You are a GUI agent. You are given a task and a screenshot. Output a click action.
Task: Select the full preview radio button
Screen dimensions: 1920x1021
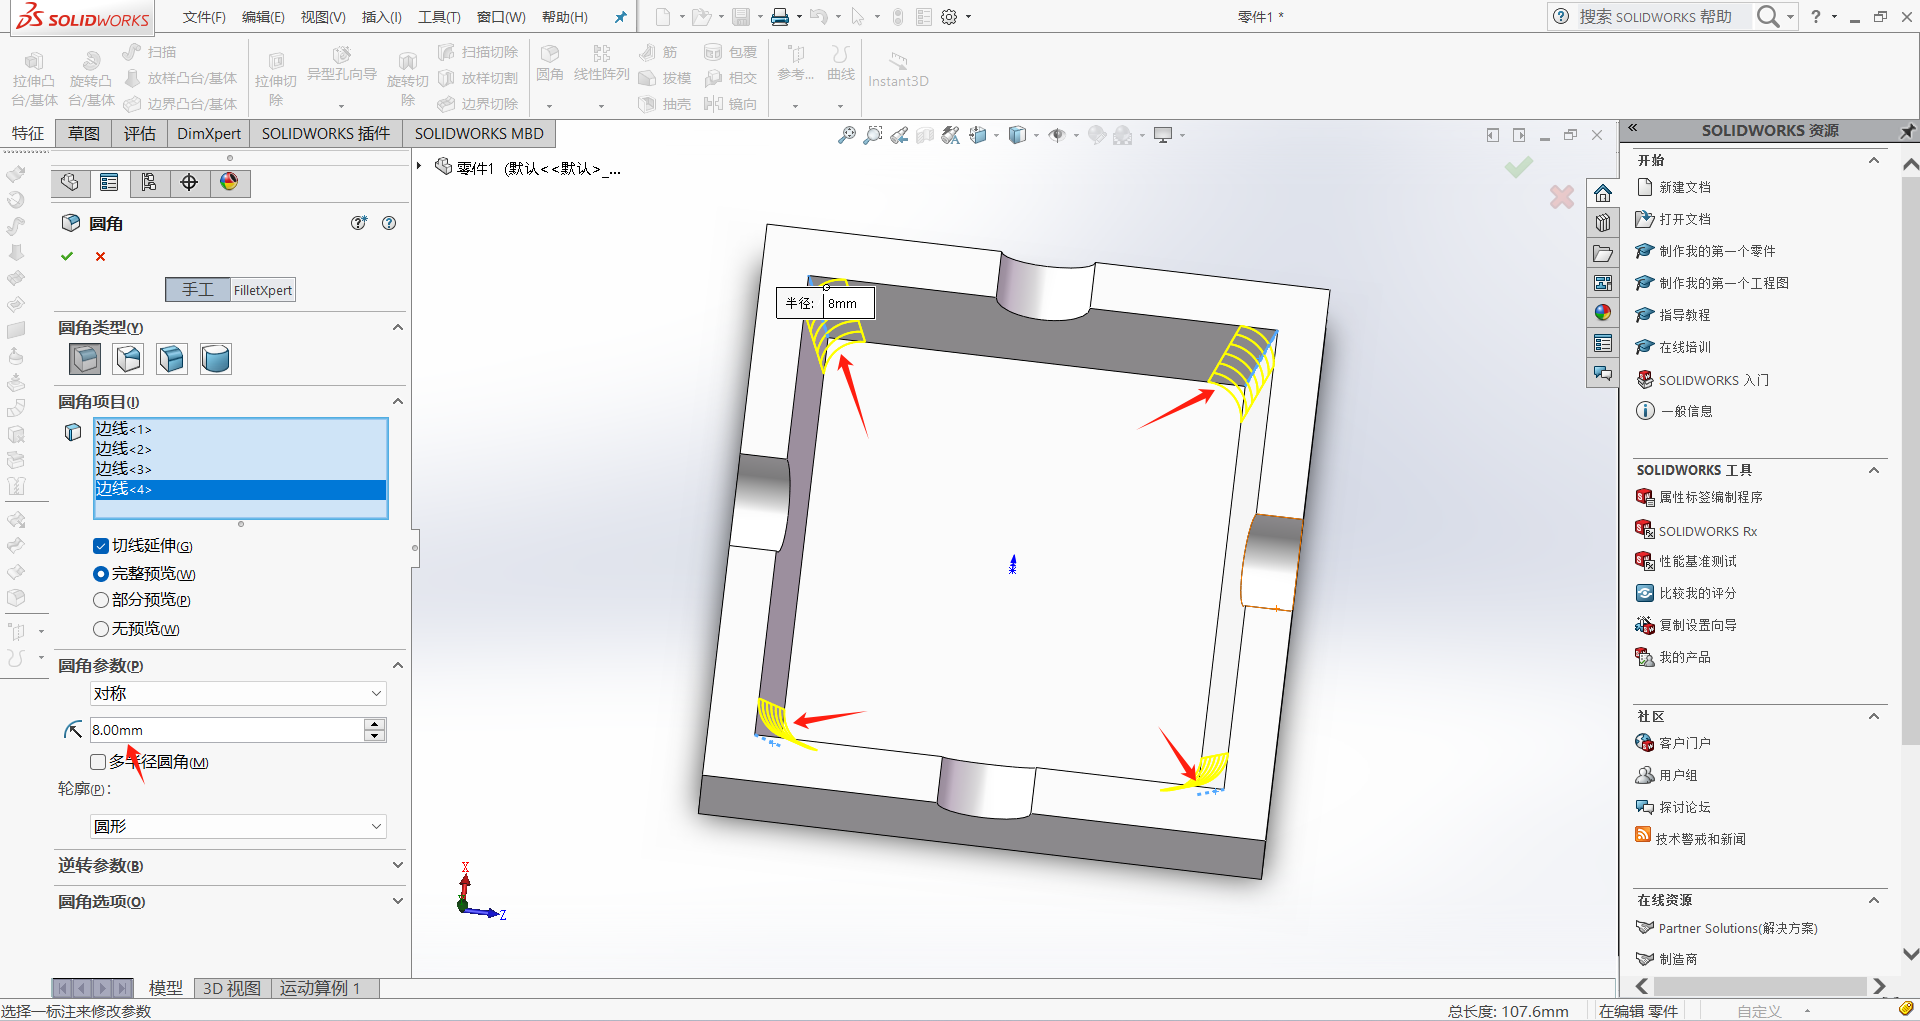click(100, 574)
